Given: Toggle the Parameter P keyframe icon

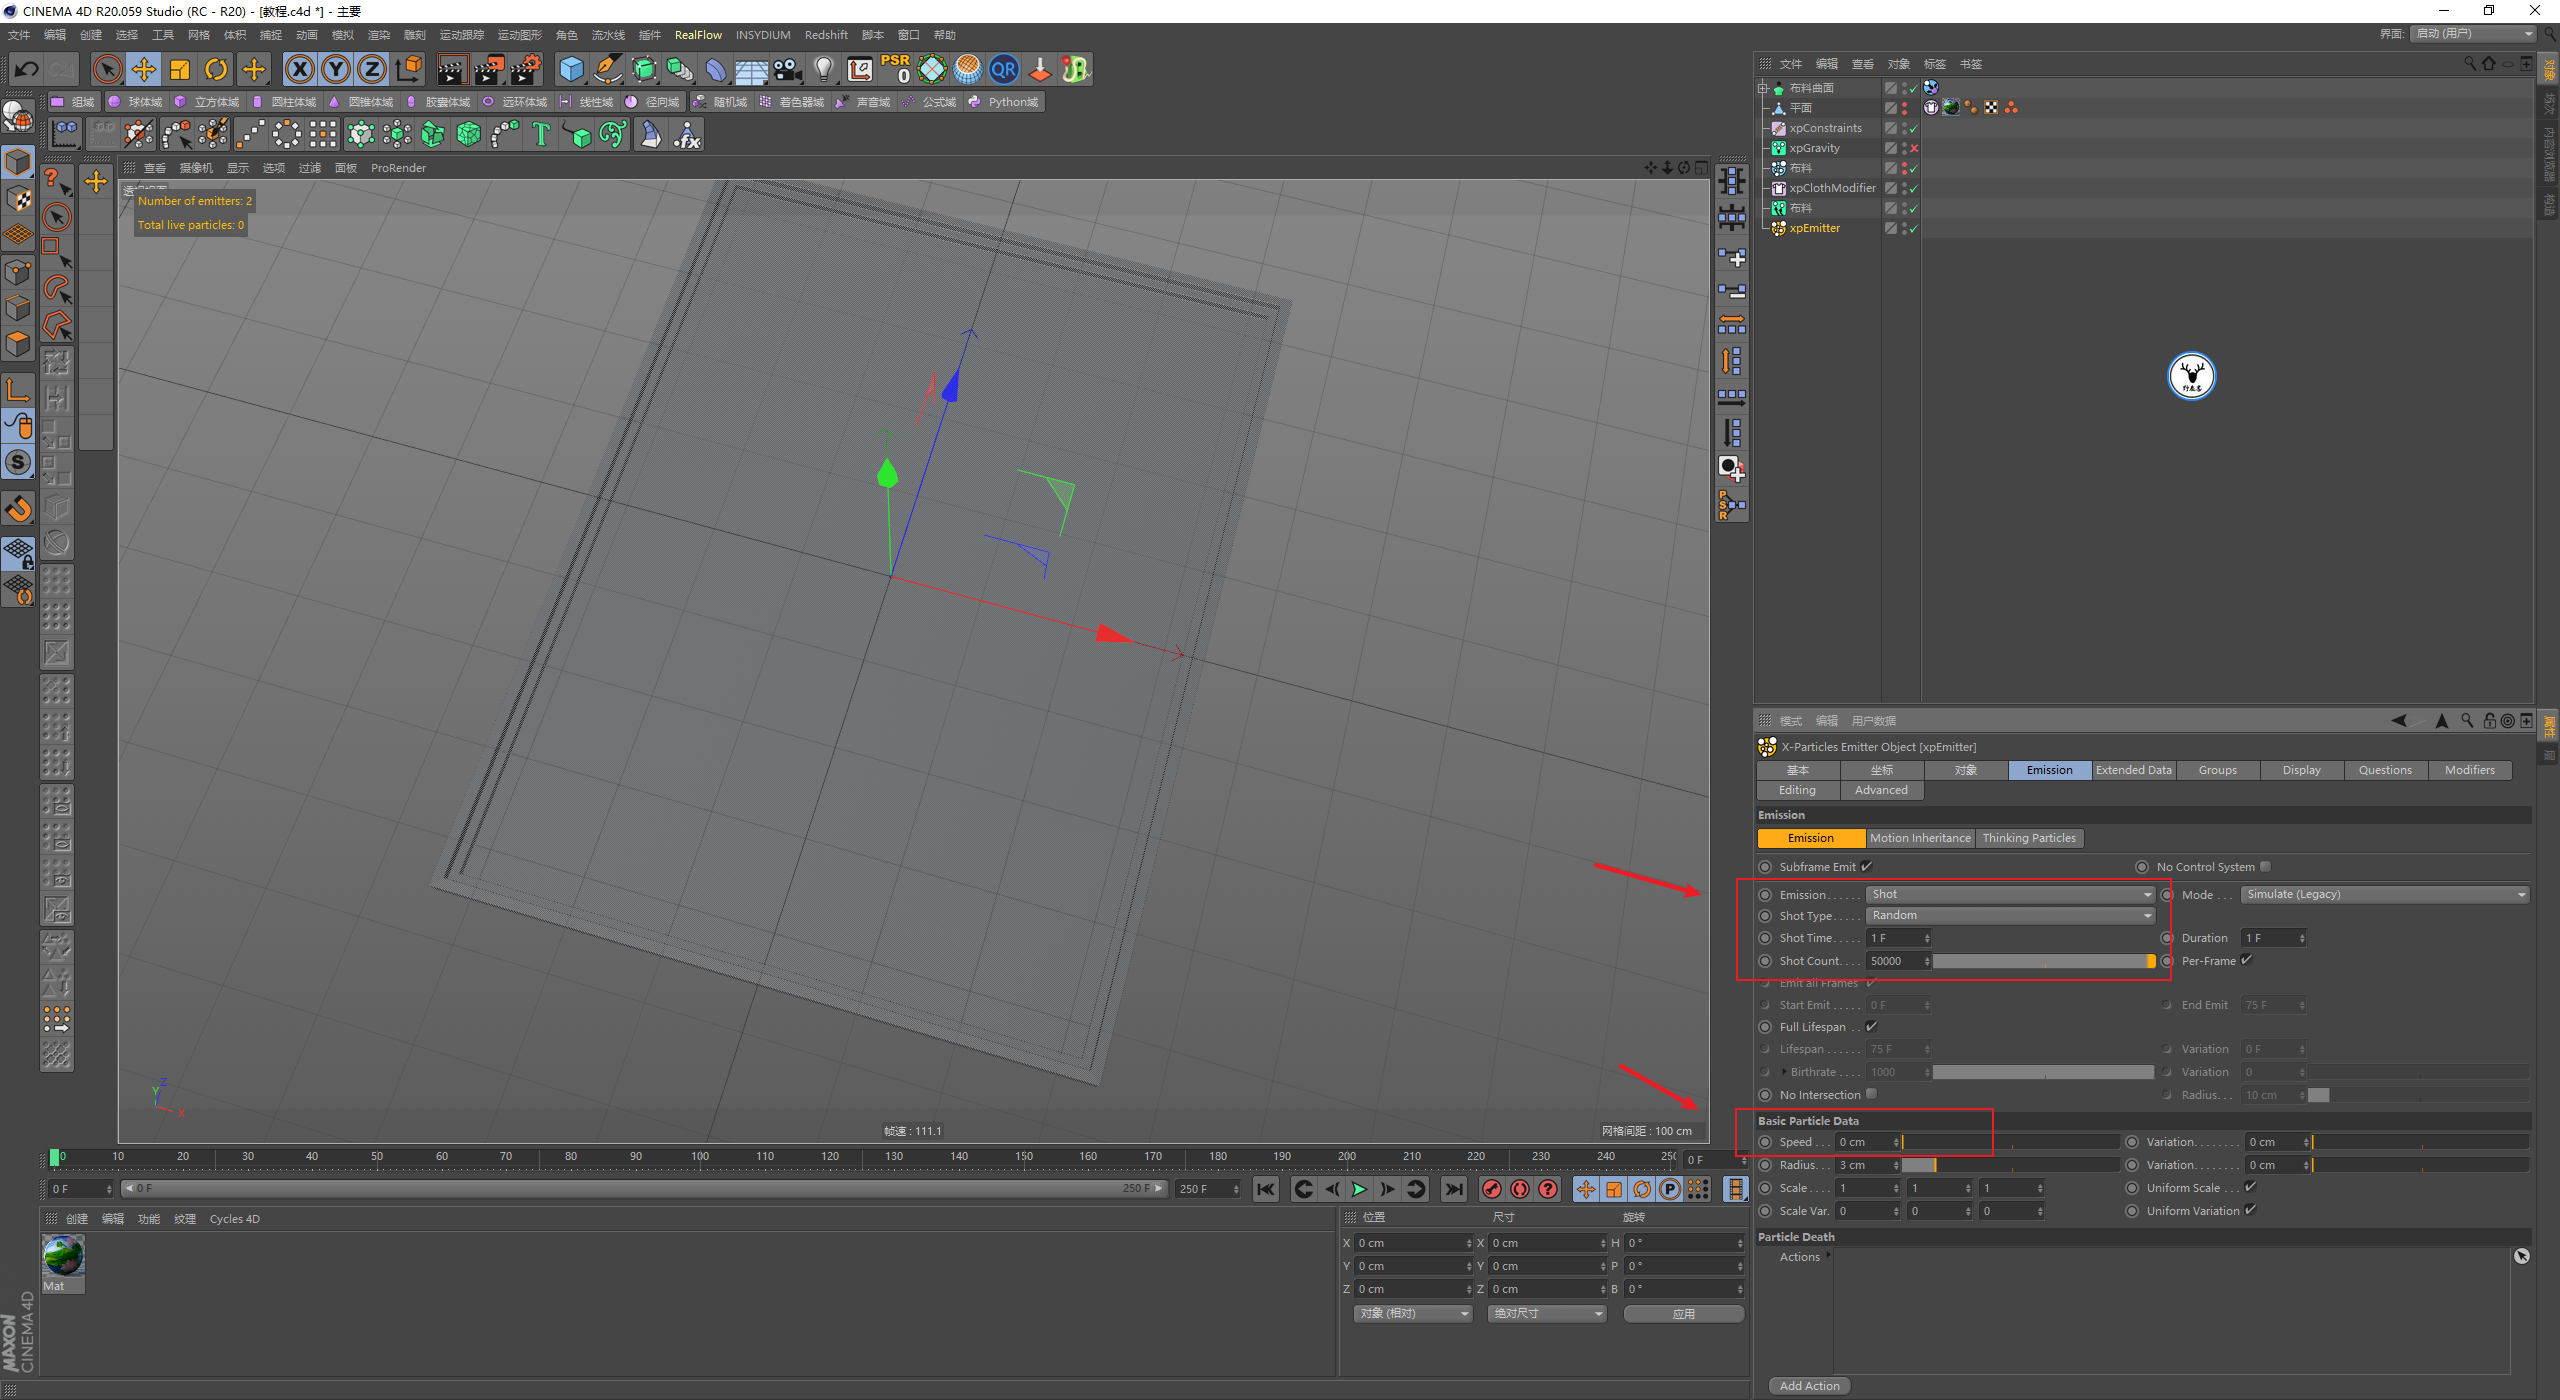Looking at the screenshot, I should [x=1670, y=1189].
